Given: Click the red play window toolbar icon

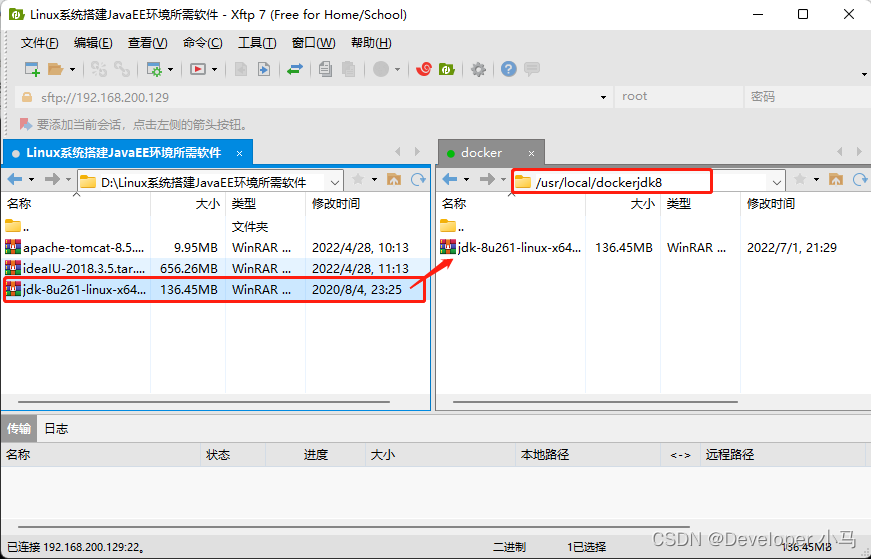Looking at the screenshot, I should click(x=198, y=69).
